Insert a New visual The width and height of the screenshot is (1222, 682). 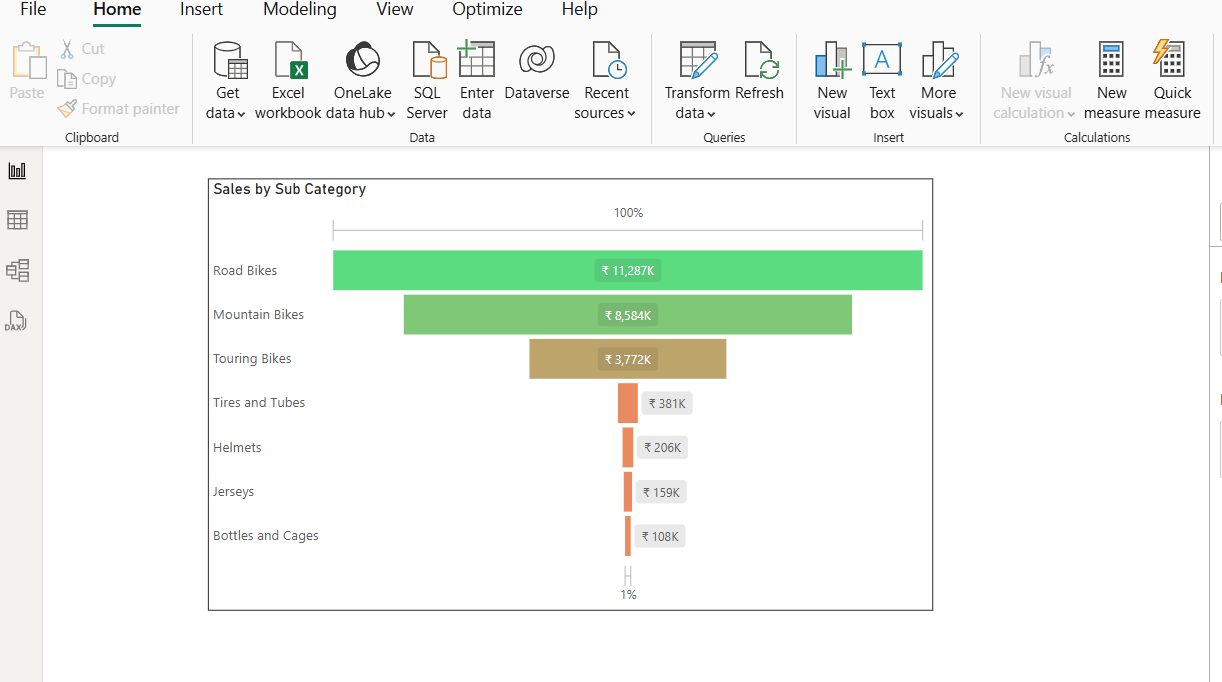pyautogui.click(x=832, y=82)
